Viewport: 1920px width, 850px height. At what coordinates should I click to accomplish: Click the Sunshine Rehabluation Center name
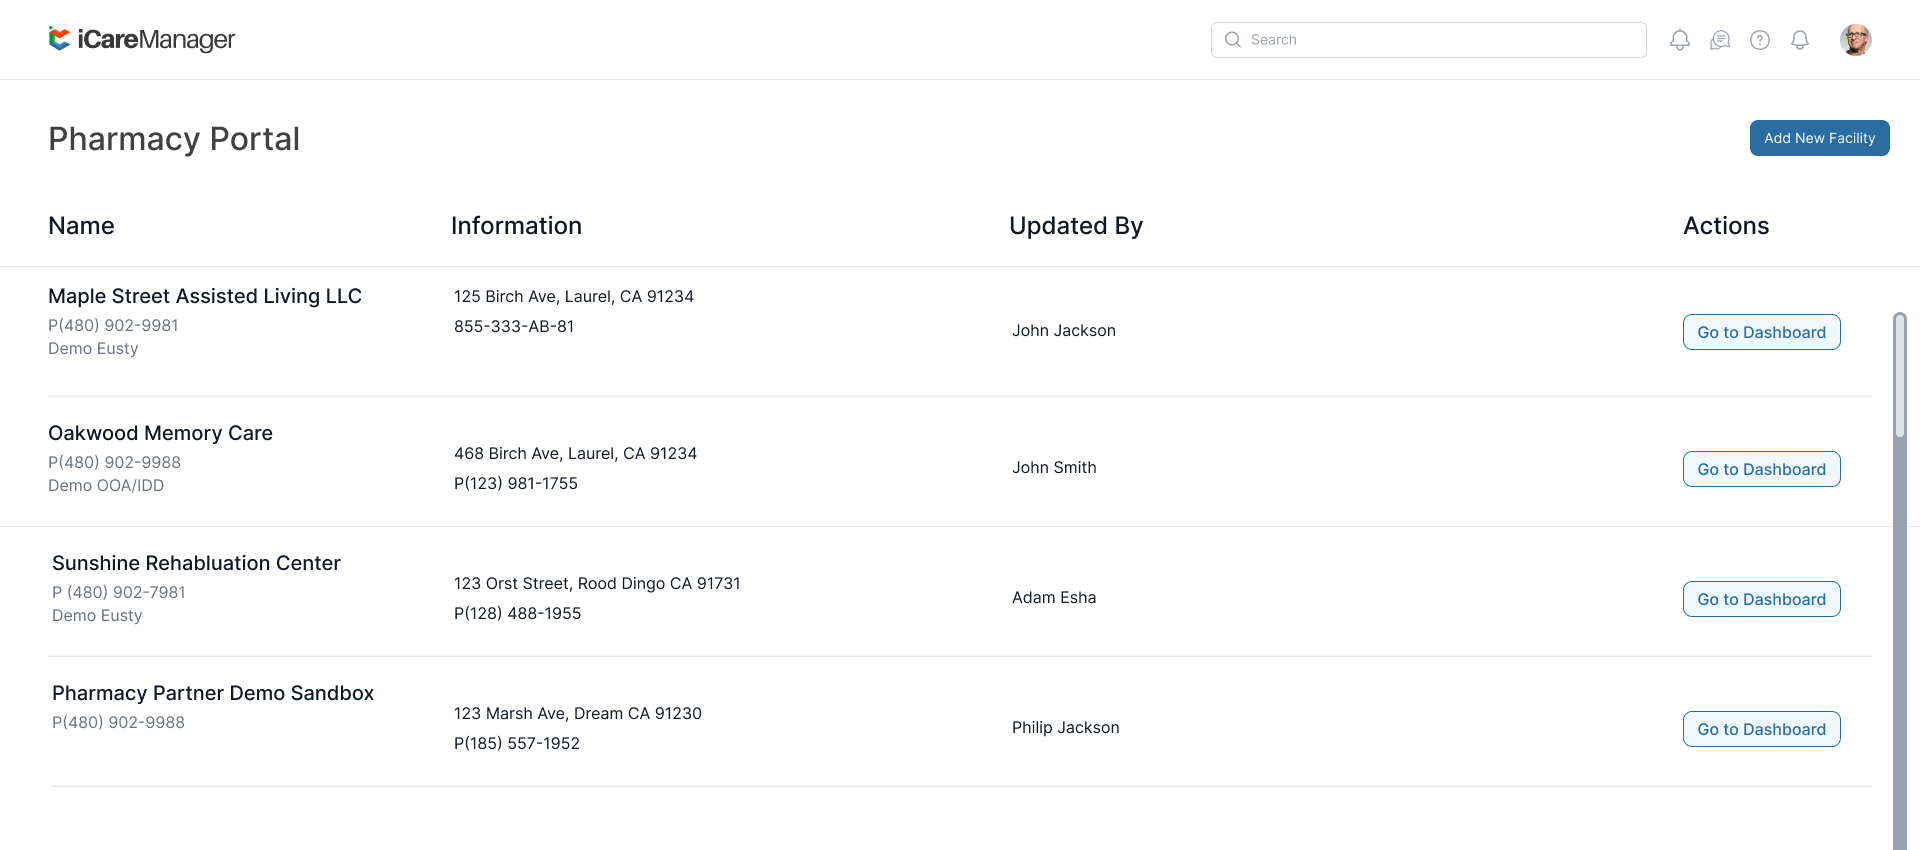(196, 563)
